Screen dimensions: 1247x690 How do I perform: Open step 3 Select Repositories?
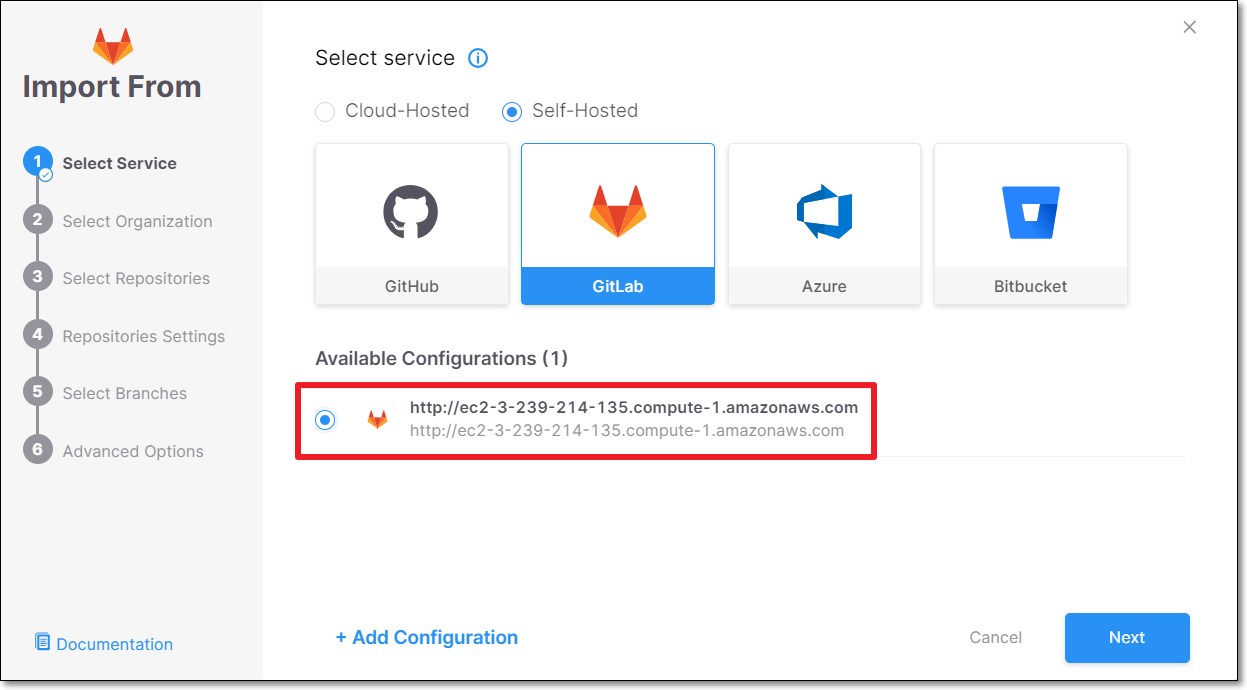(136, 278)
